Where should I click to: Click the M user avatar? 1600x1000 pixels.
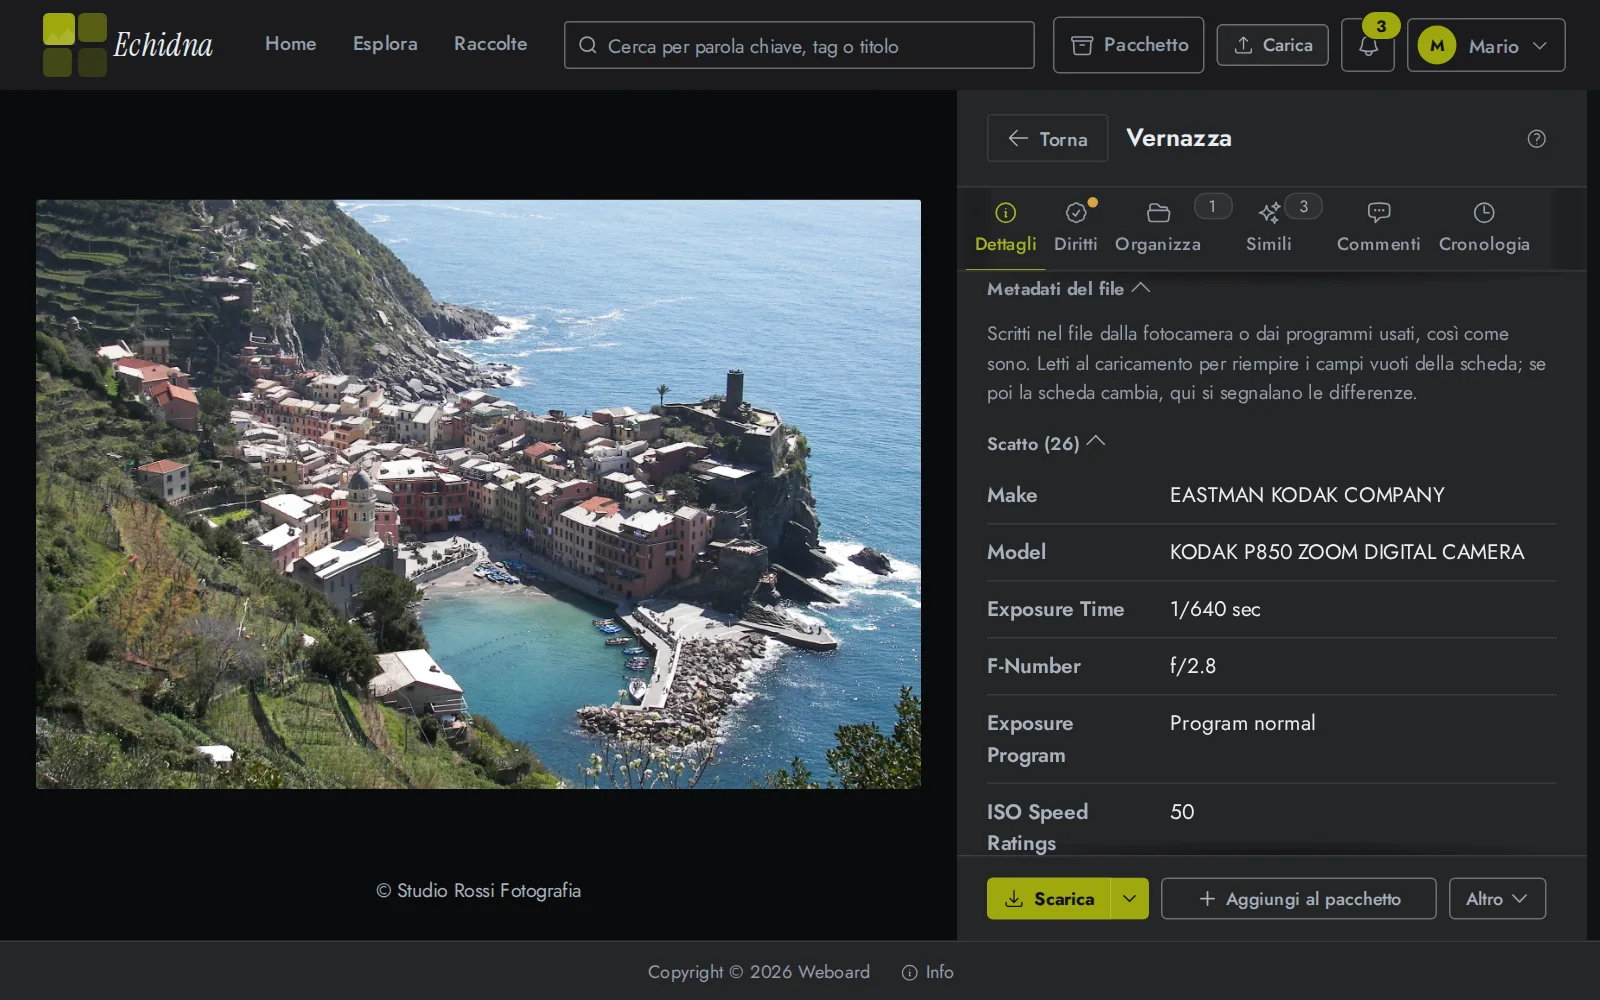click(1437, 45)
